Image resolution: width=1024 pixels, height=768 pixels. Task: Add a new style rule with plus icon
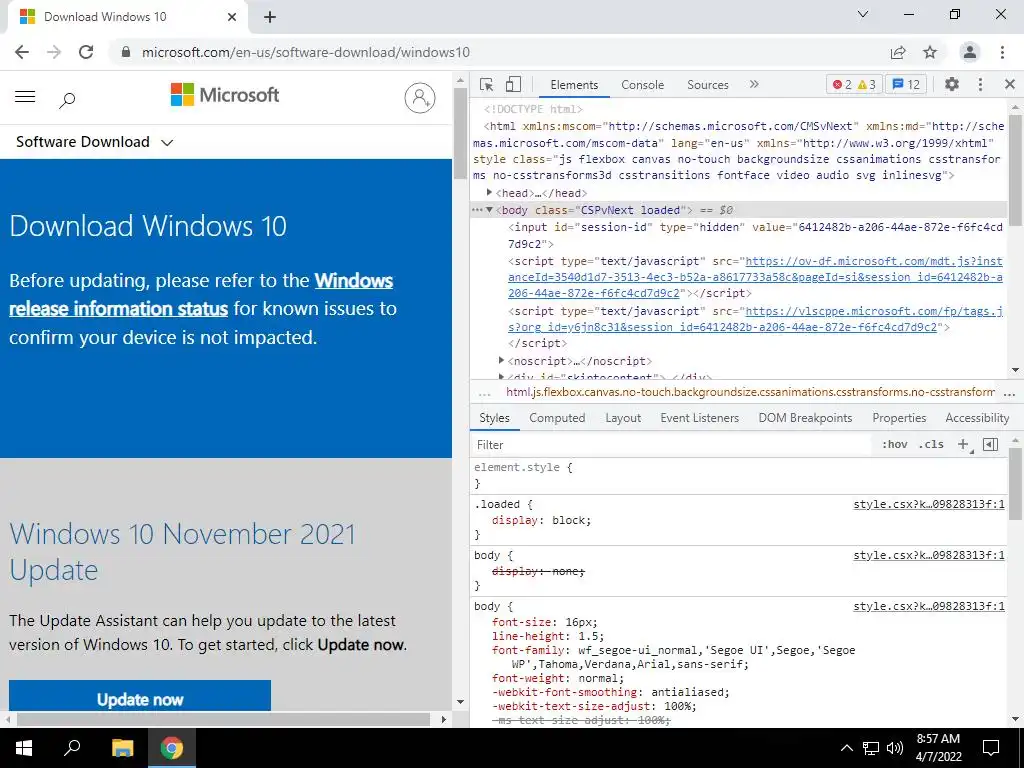tap(963, 444)
